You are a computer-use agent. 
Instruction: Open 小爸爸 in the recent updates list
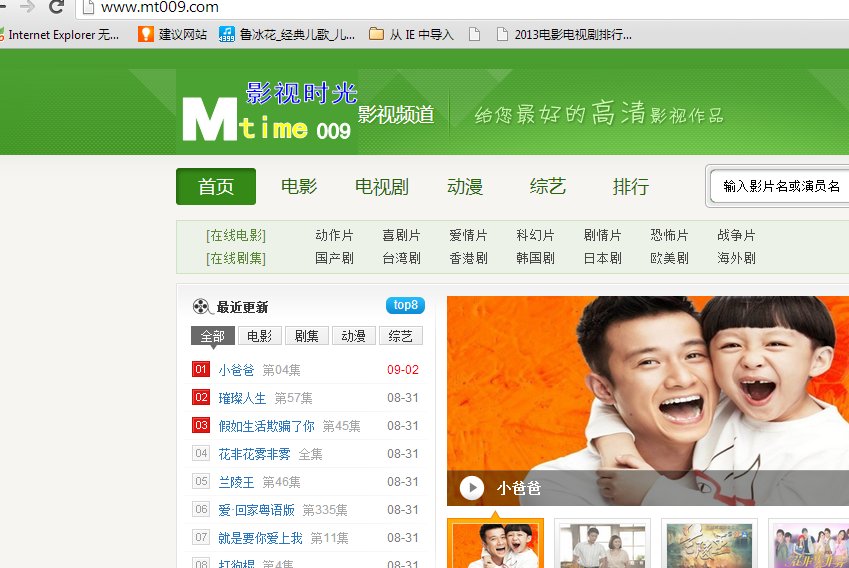tap(236, 370)
